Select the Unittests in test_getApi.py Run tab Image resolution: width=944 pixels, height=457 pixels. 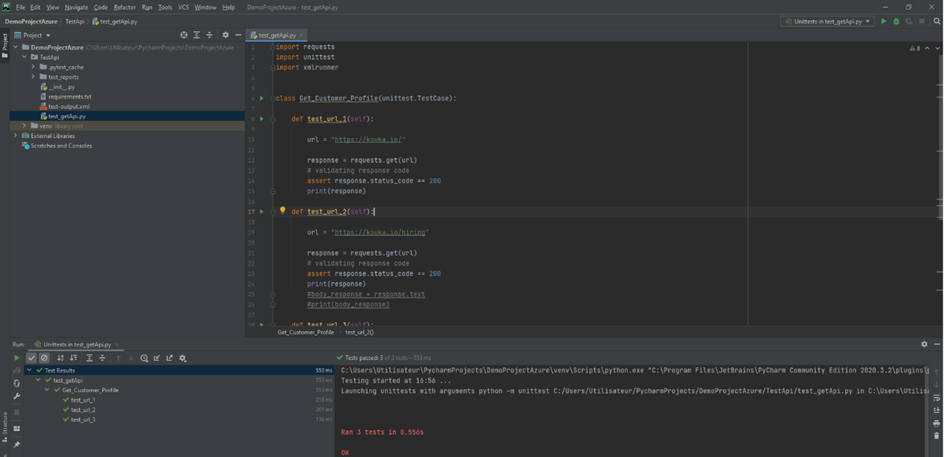77,345
